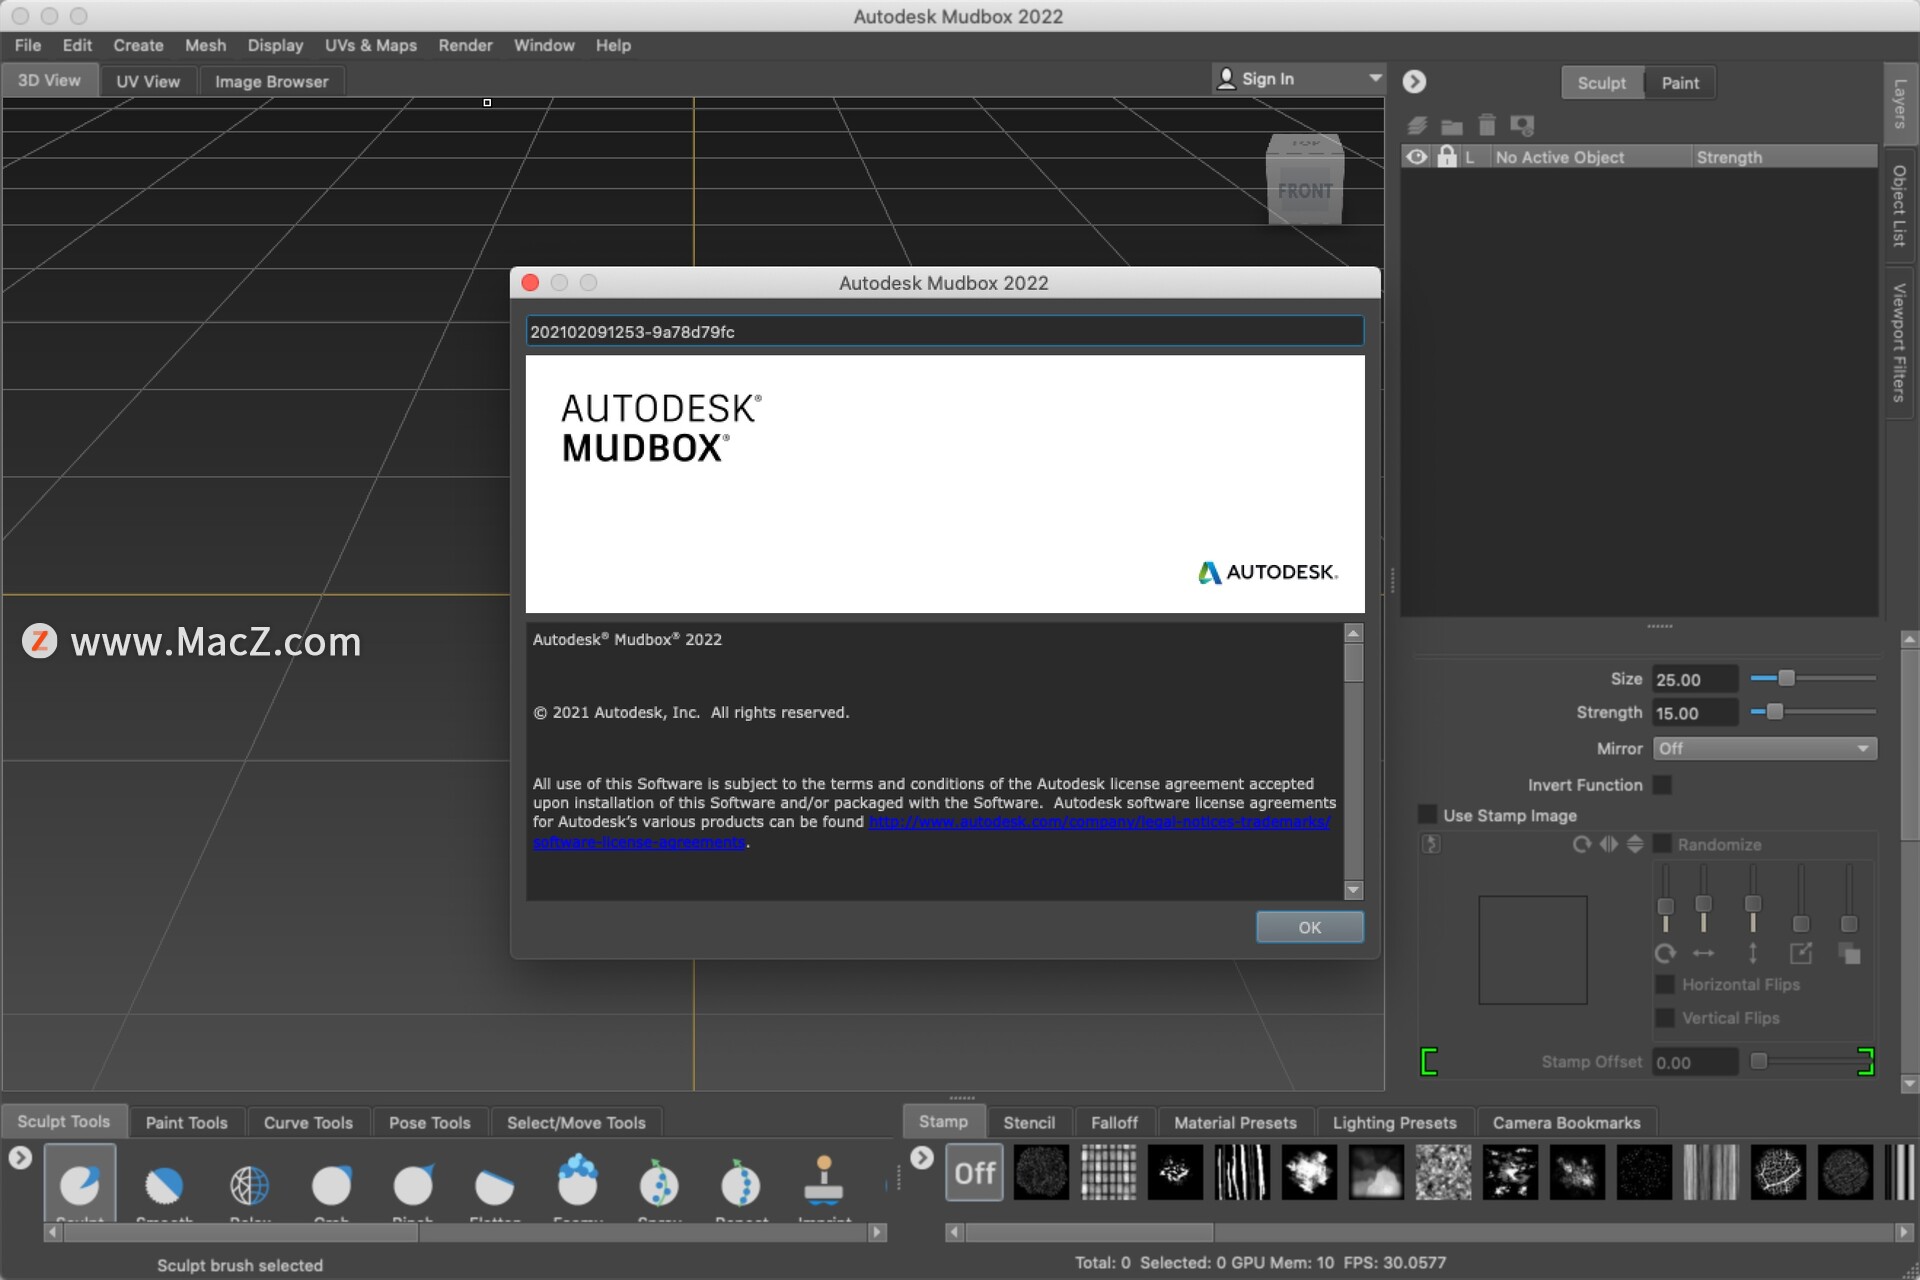Click the Off stamp thumbnail
The height and width of the screenshot is (1280, 1920).
pos(974,1173)
